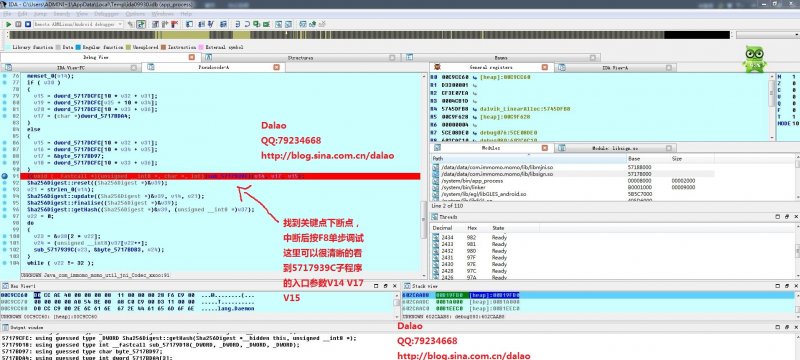Viewport: 800px width, 360px height.
Task: Switch to the Module: libsign.so tab
Action: [614, 148]
